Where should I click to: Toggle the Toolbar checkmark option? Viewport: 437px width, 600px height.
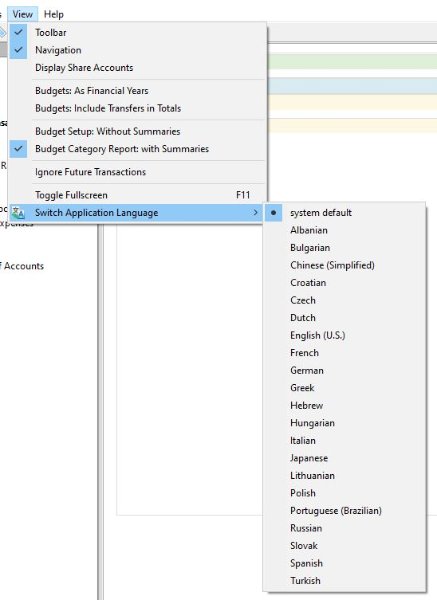(x=18, y=33)
